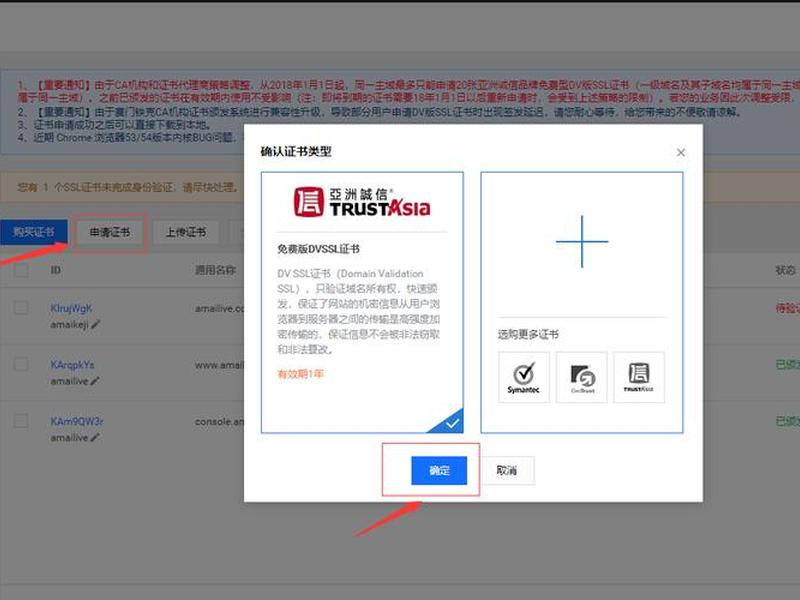
Task: Click the 通用名称 column header
Action: coord(215,270)
